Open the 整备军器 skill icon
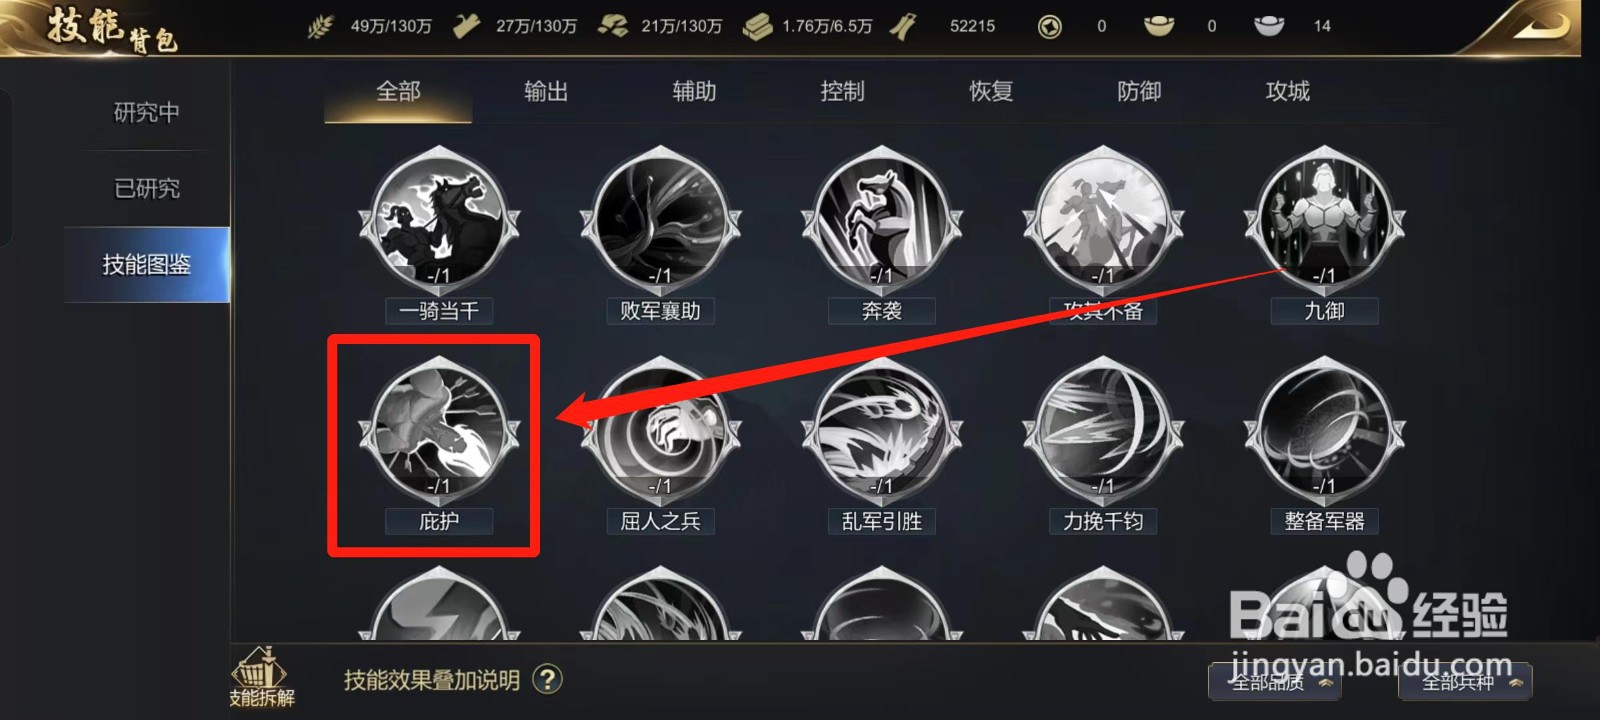1600x720 pixels. (x=1324, y=433)
